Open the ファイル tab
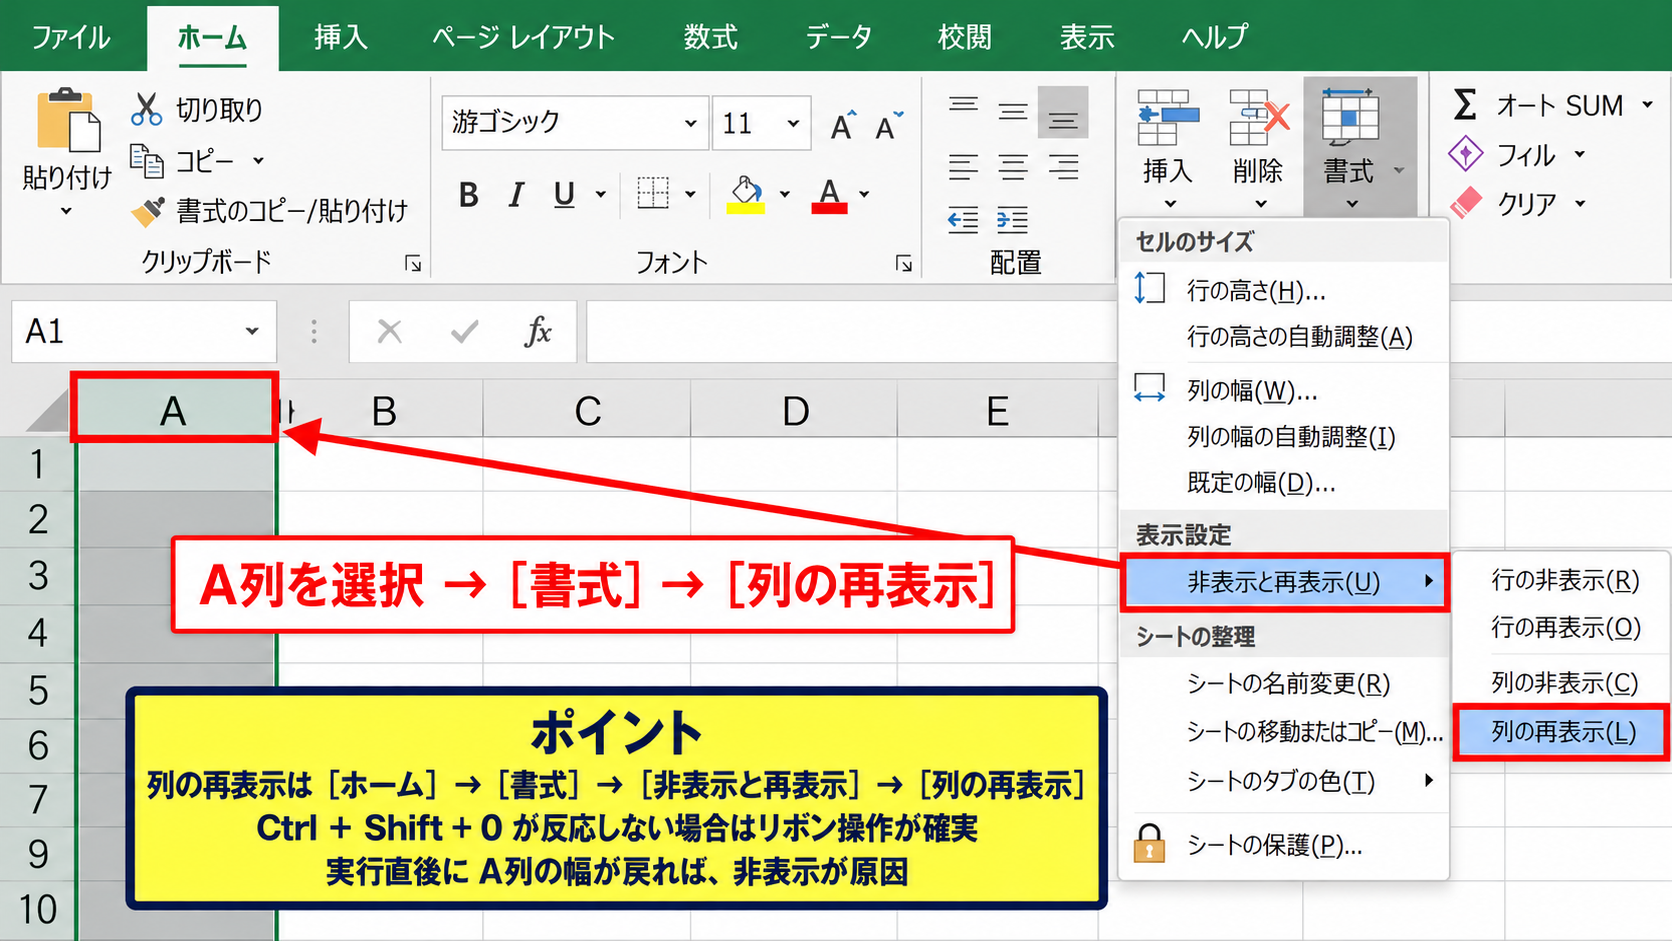The height and width of the screenshot is (941, 1672). pyautogui.click(x=71, y=37)
